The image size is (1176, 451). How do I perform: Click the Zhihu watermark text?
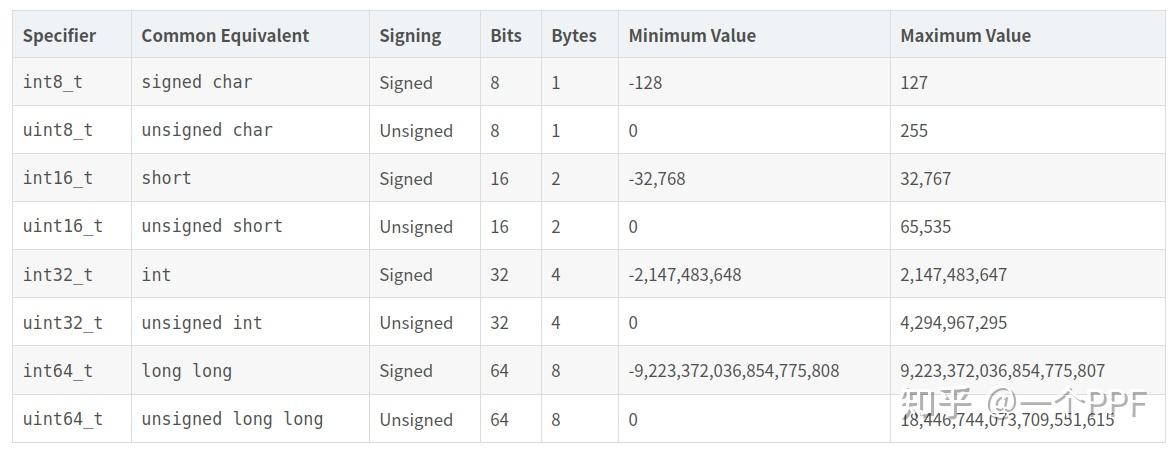(1025, 404)
